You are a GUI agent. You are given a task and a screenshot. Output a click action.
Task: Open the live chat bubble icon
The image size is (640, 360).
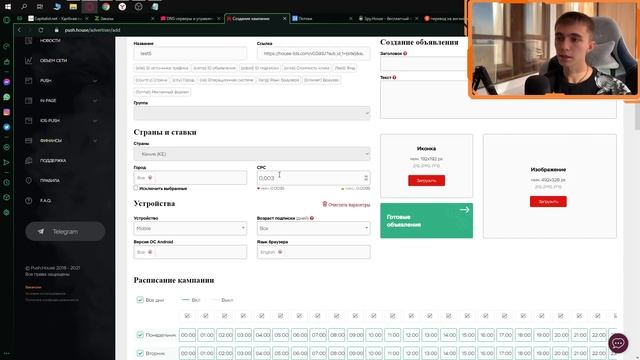(618, 343)
